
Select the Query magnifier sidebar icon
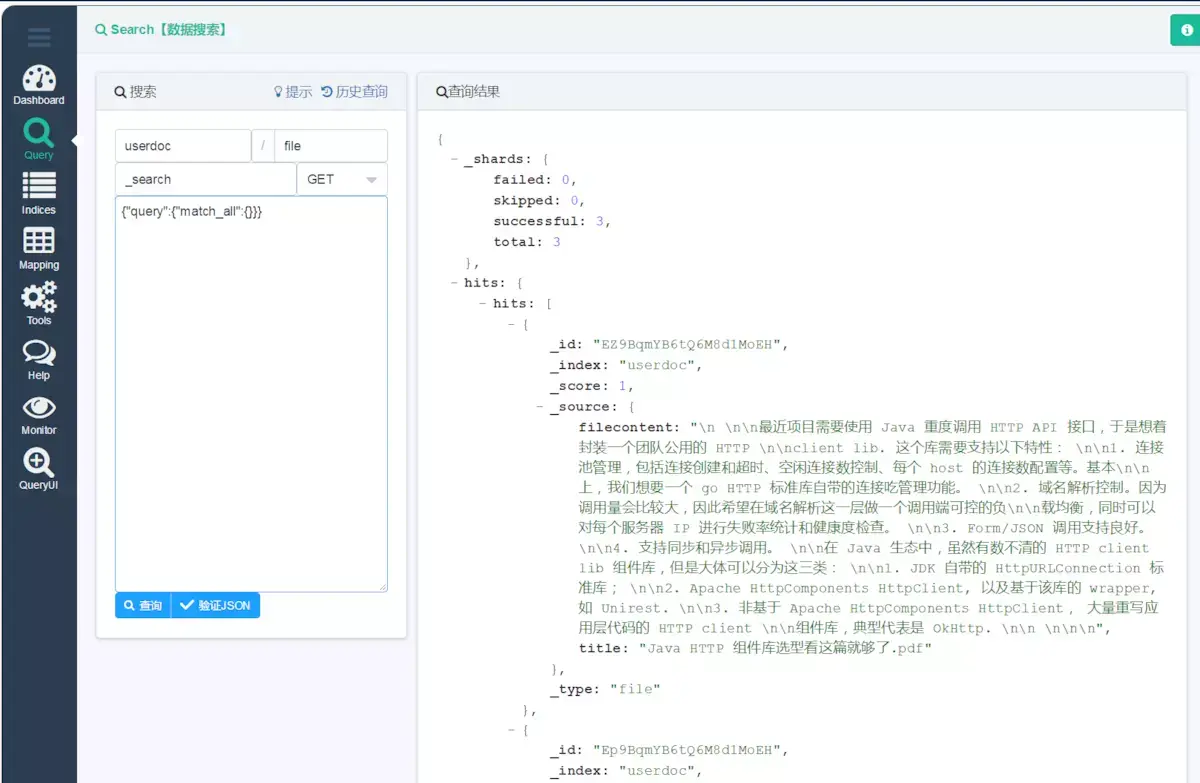point(39,133)
